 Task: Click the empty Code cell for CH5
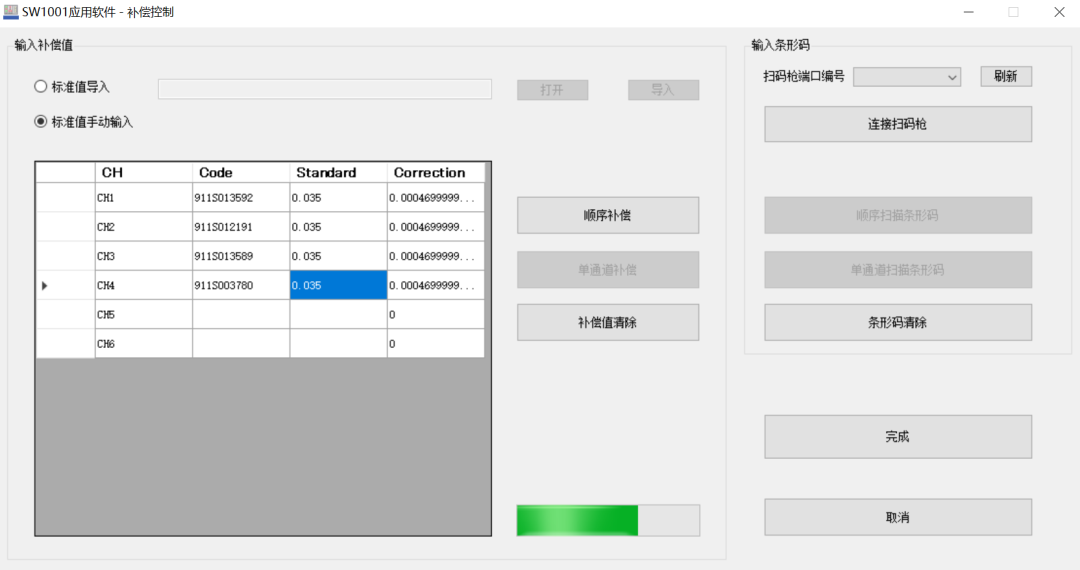pyautogui.click(x=241, y=315)
